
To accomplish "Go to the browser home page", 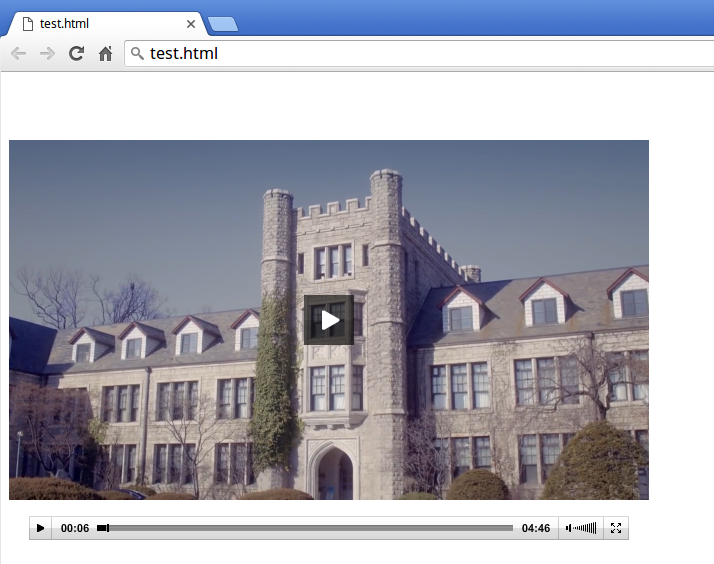I will [x=106, y=53].
